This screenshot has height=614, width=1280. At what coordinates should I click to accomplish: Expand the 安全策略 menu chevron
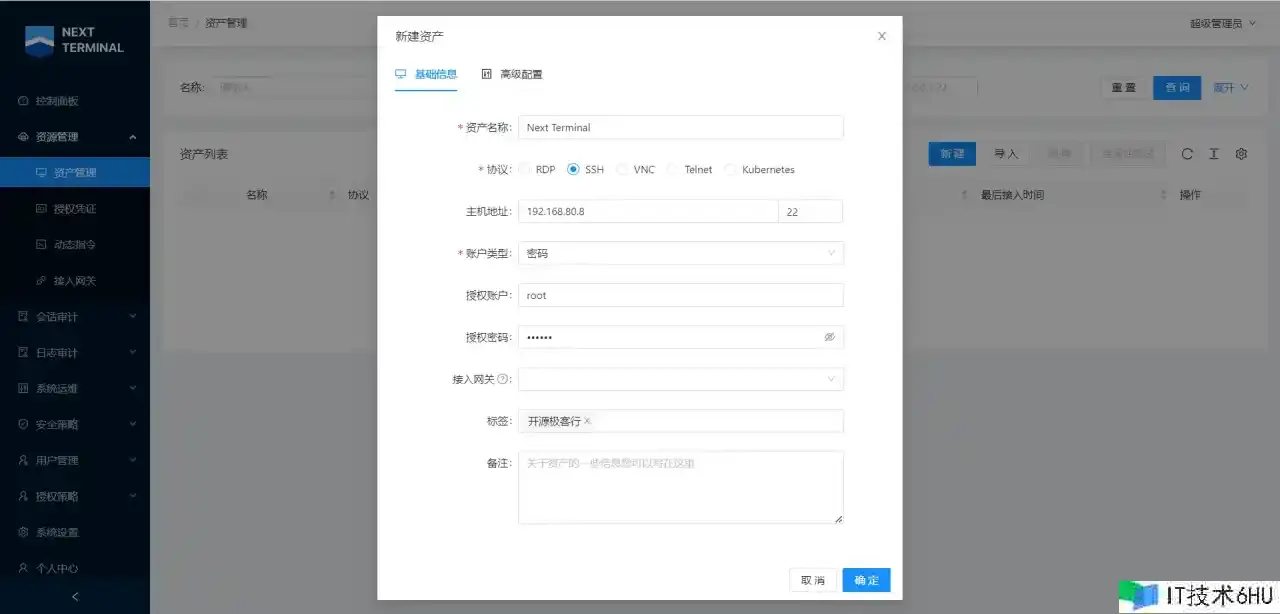[133, 425]
